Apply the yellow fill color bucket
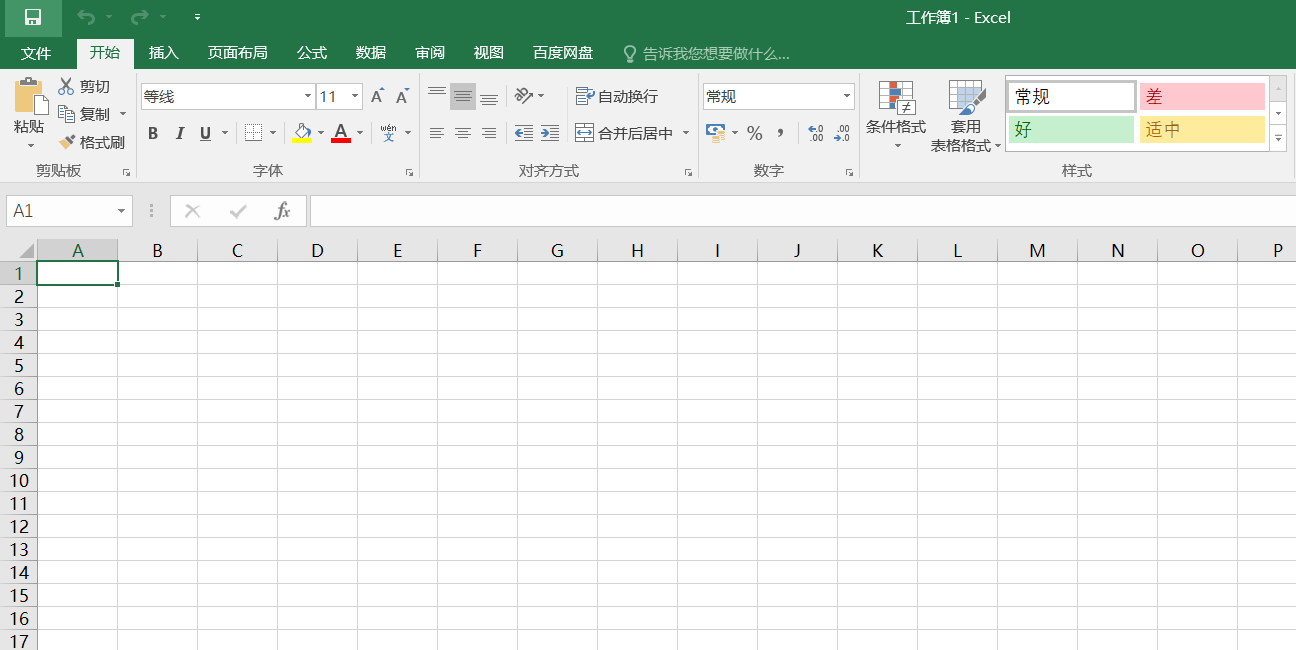 (302, 133)
